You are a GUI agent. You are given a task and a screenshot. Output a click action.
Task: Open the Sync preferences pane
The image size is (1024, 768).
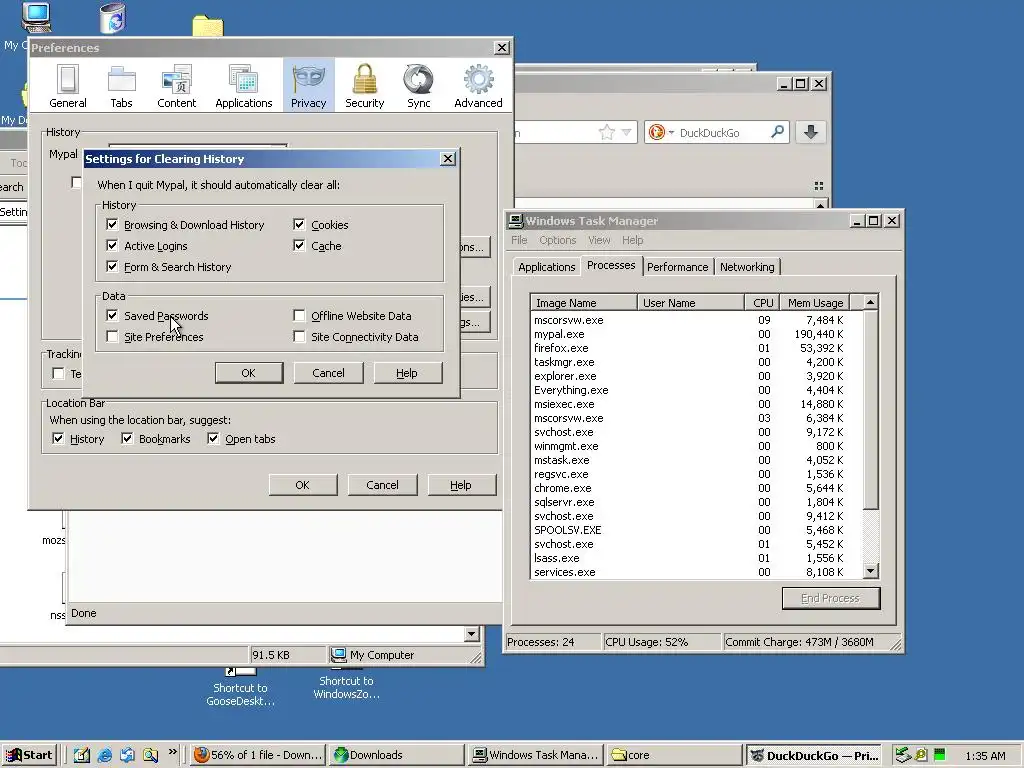(x=419, y=86)
